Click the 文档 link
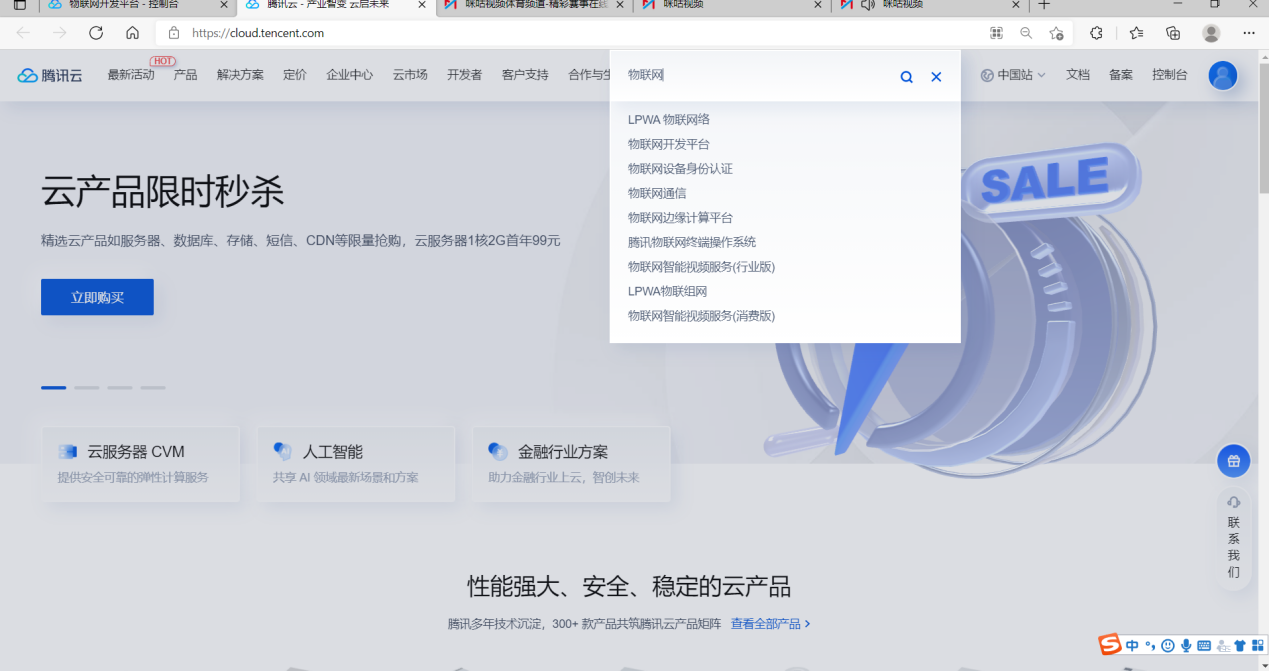 tap(1077, 75)
